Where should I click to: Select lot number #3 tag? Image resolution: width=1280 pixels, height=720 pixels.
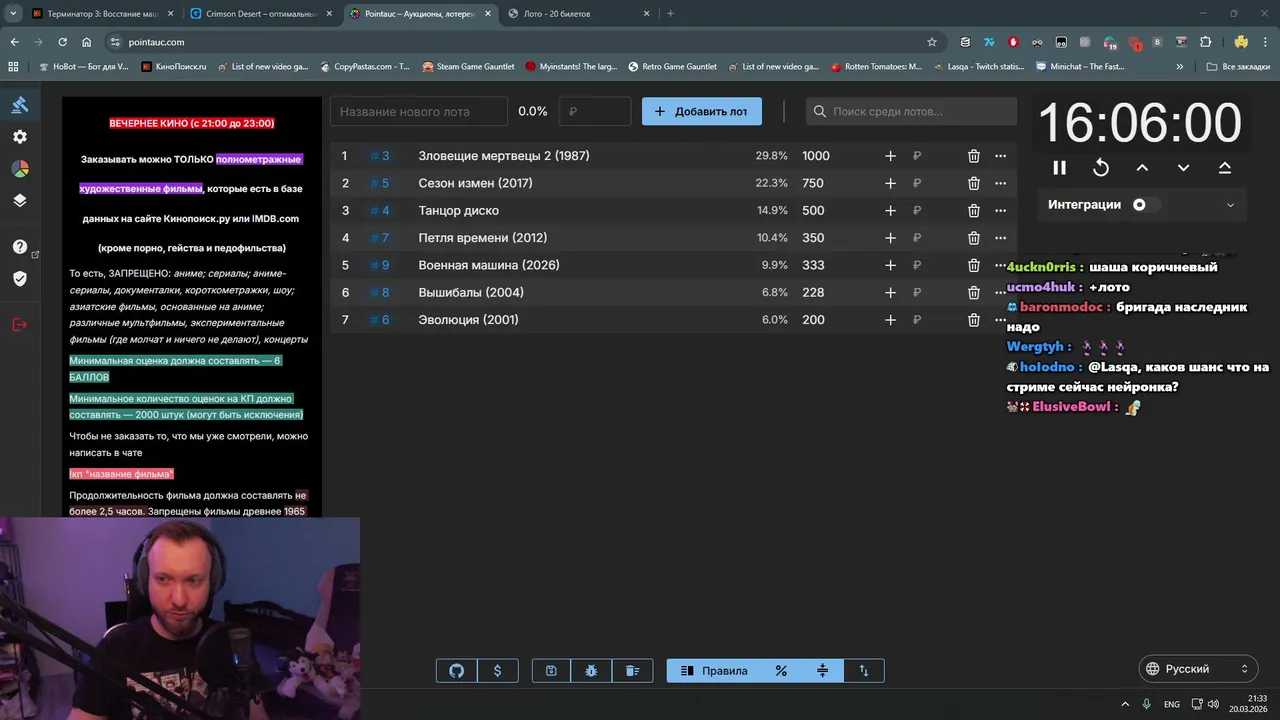380,156
